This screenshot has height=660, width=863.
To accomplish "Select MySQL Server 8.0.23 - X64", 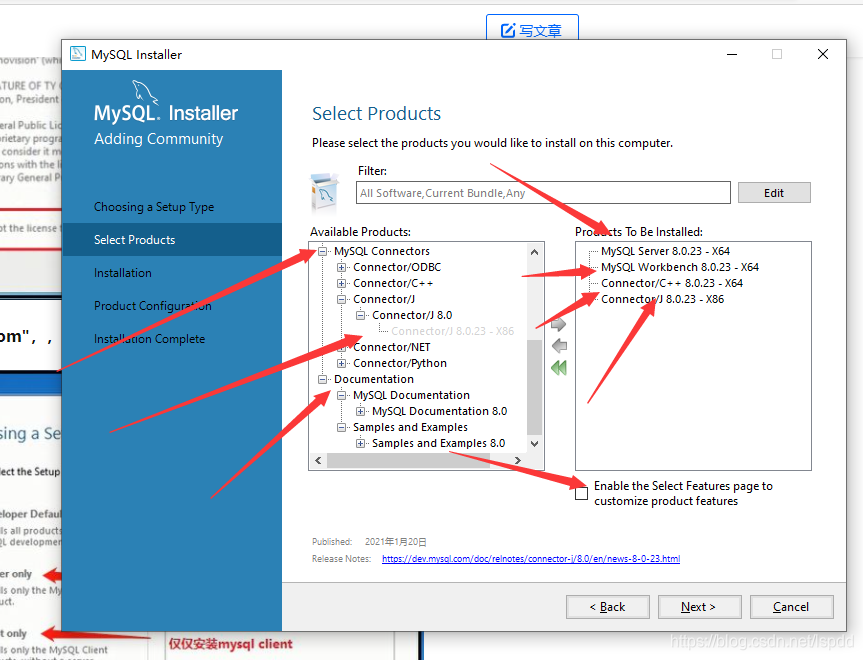I will coord(665,251).
